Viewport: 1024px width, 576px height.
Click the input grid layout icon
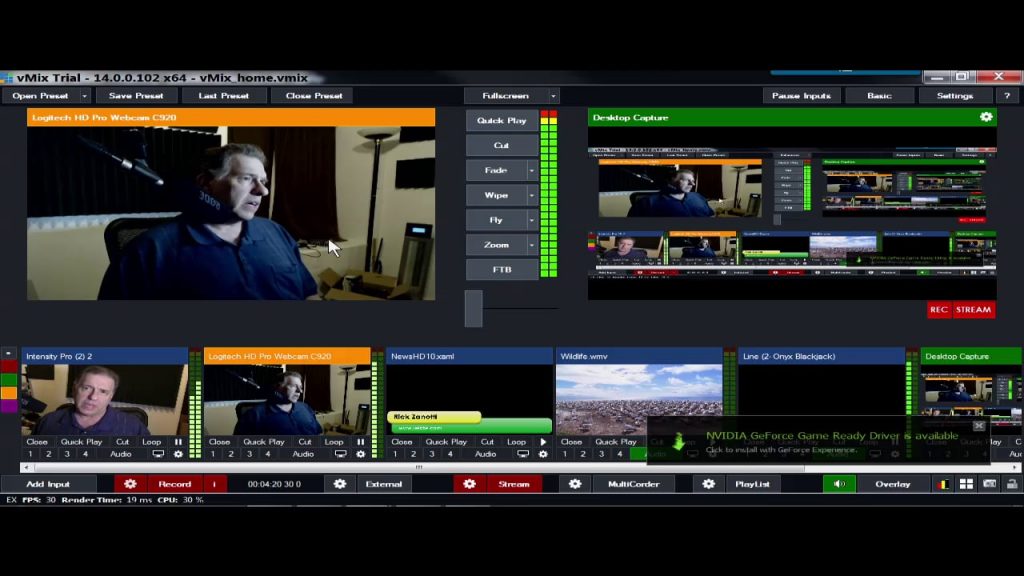coord(966,484)
